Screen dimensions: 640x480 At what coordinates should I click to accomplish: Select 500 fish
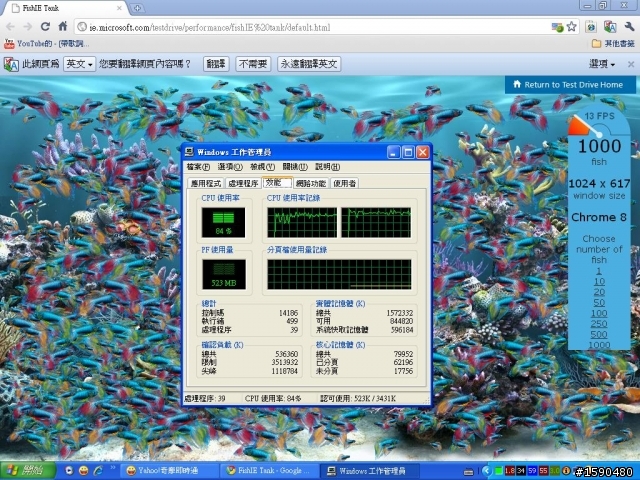click(599, 335)
